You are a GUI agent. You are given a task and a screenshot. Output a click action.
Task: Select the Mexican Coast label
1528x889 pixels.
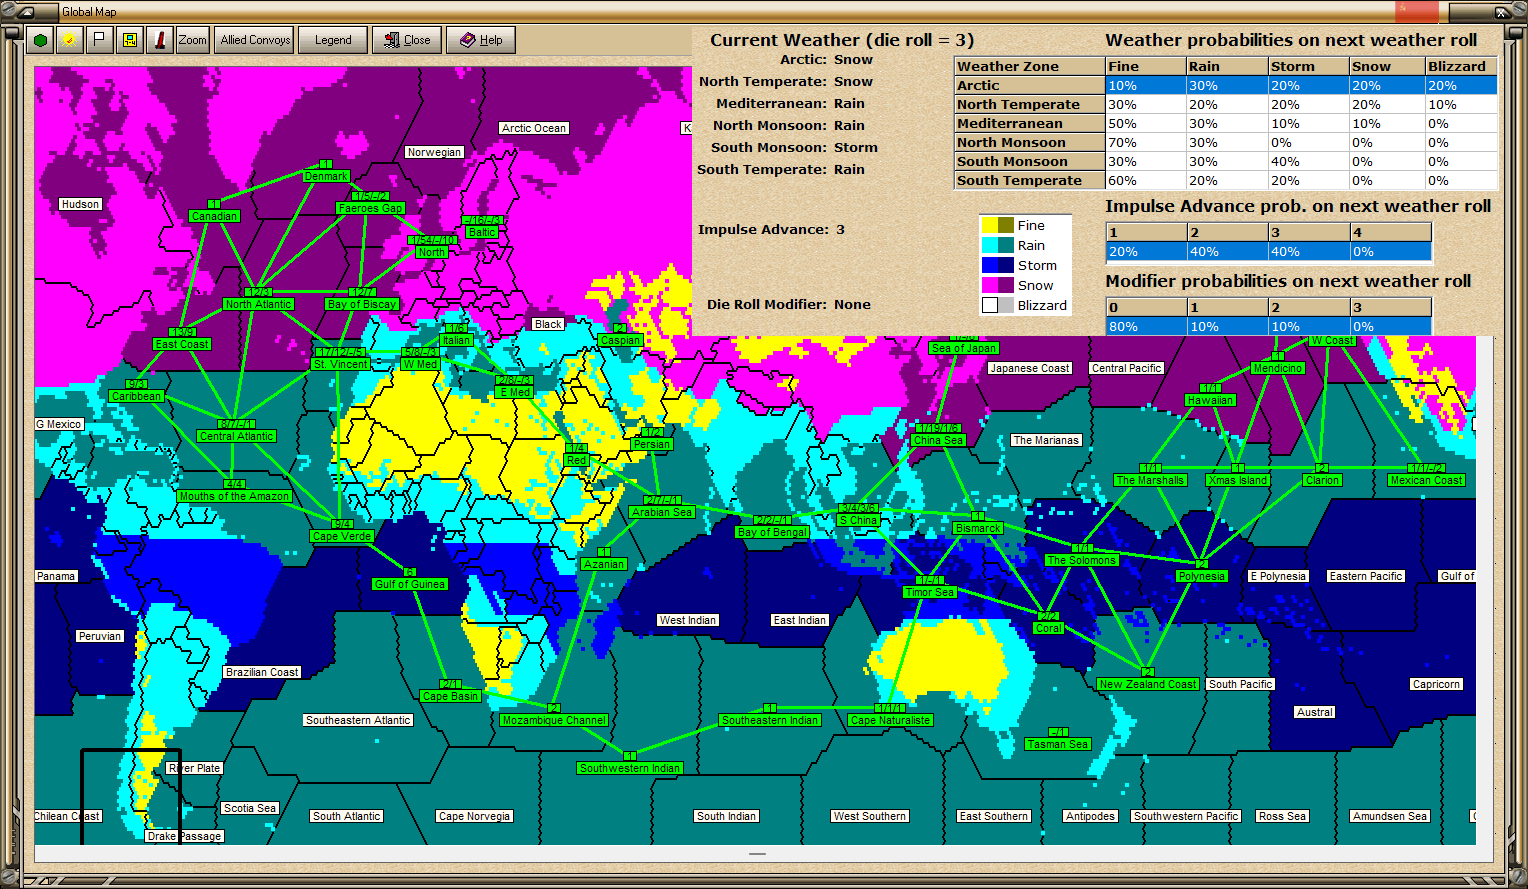coord(1426,480)
